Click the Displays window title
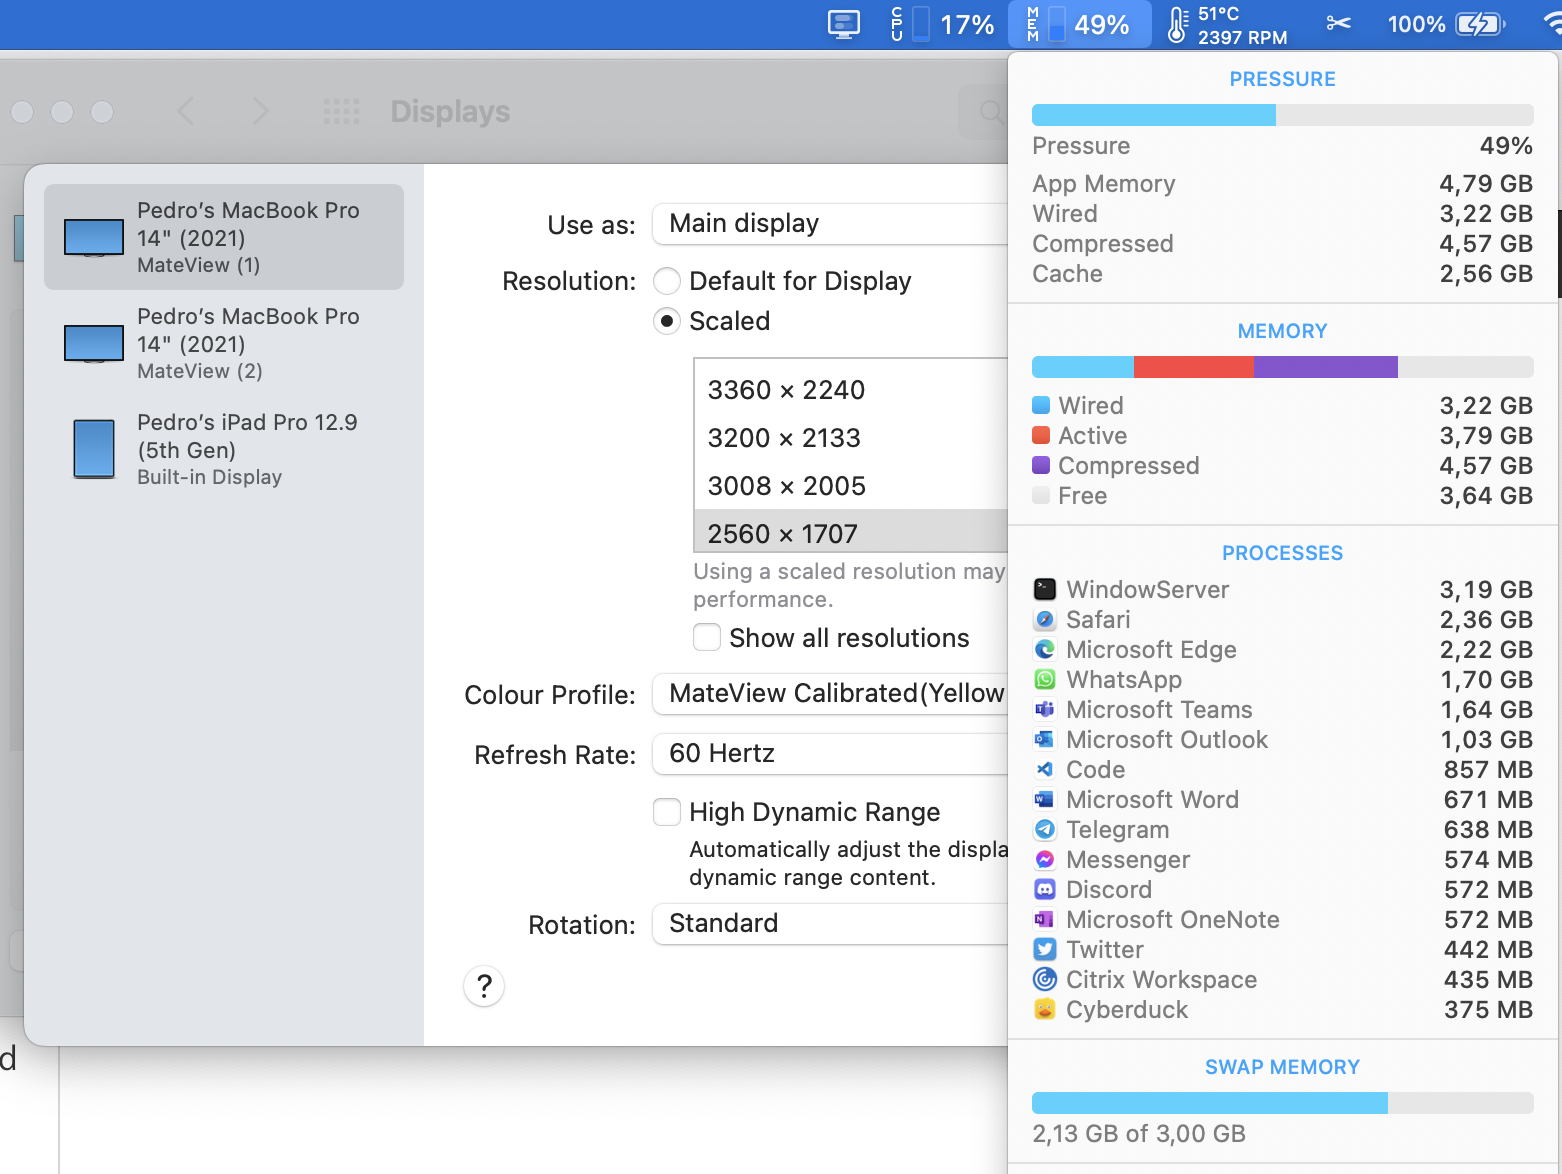Screen dimensions: 1562x1174 pyautogui.click(x=450, y=111)
